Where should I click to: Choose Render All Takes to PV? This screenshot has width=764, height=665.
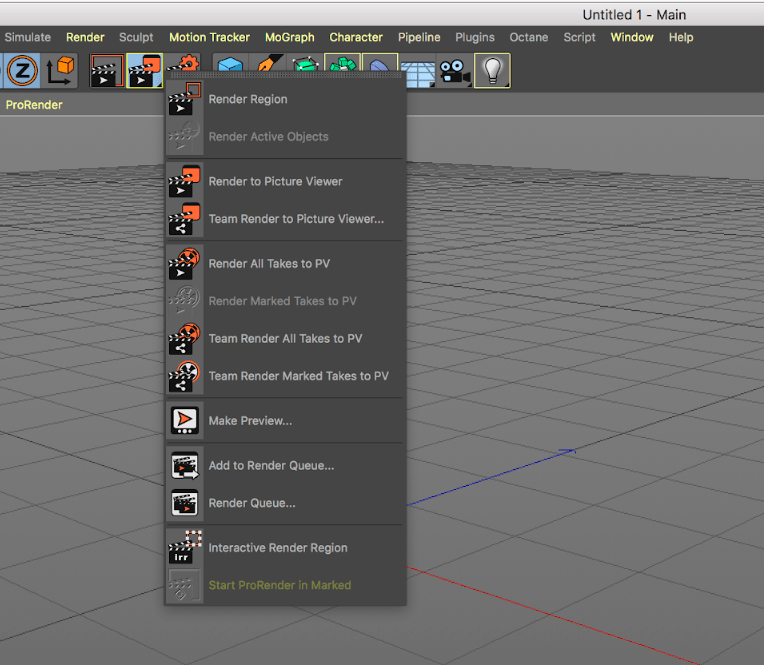coord(268,264)
